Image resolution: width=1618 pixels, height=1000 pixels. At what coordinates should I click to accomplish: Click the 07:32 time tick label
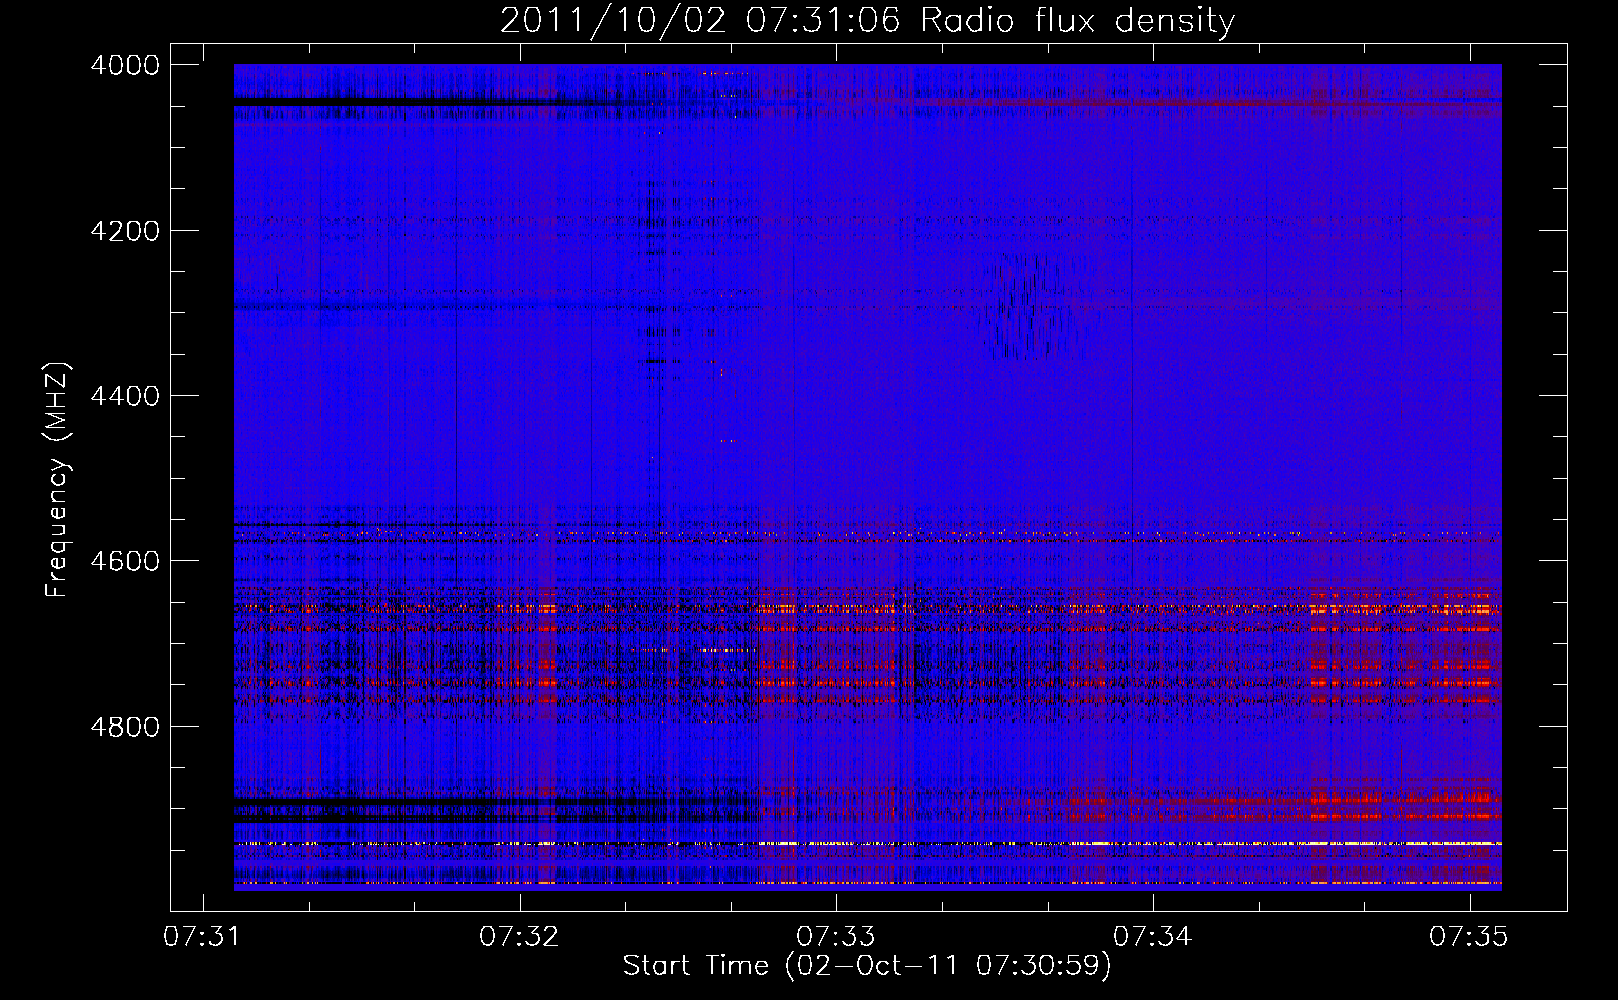tap(519, 936)
